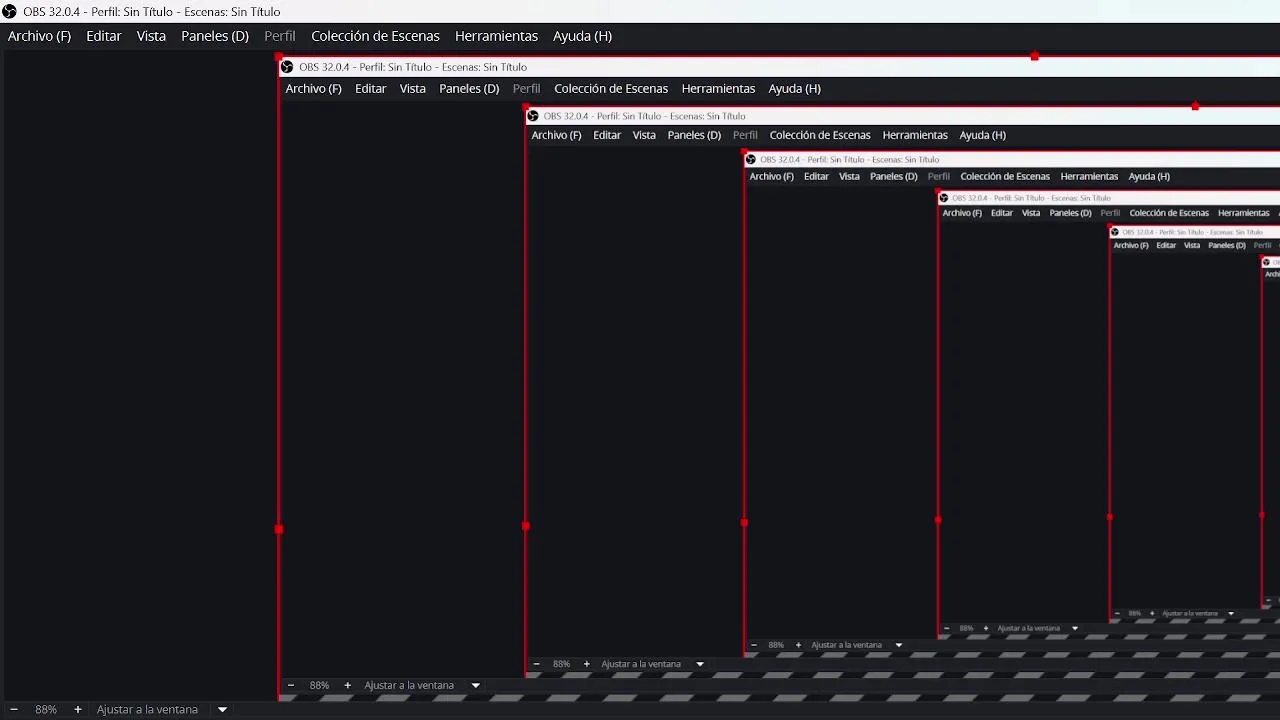Zoom in with the plus icon in the bottom-left zoom bar
1280x720 pixels.
pyautogui.click(x=78, y=709)
